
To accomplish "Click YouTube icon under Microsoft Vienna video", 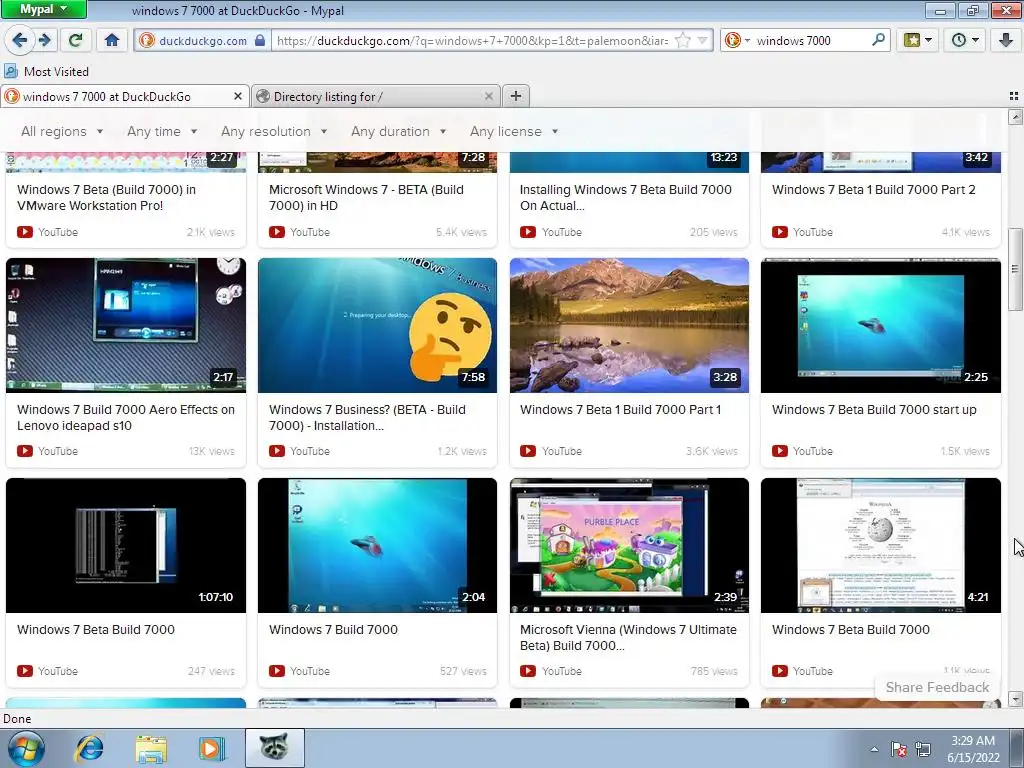I will click(x=528, y=671).
